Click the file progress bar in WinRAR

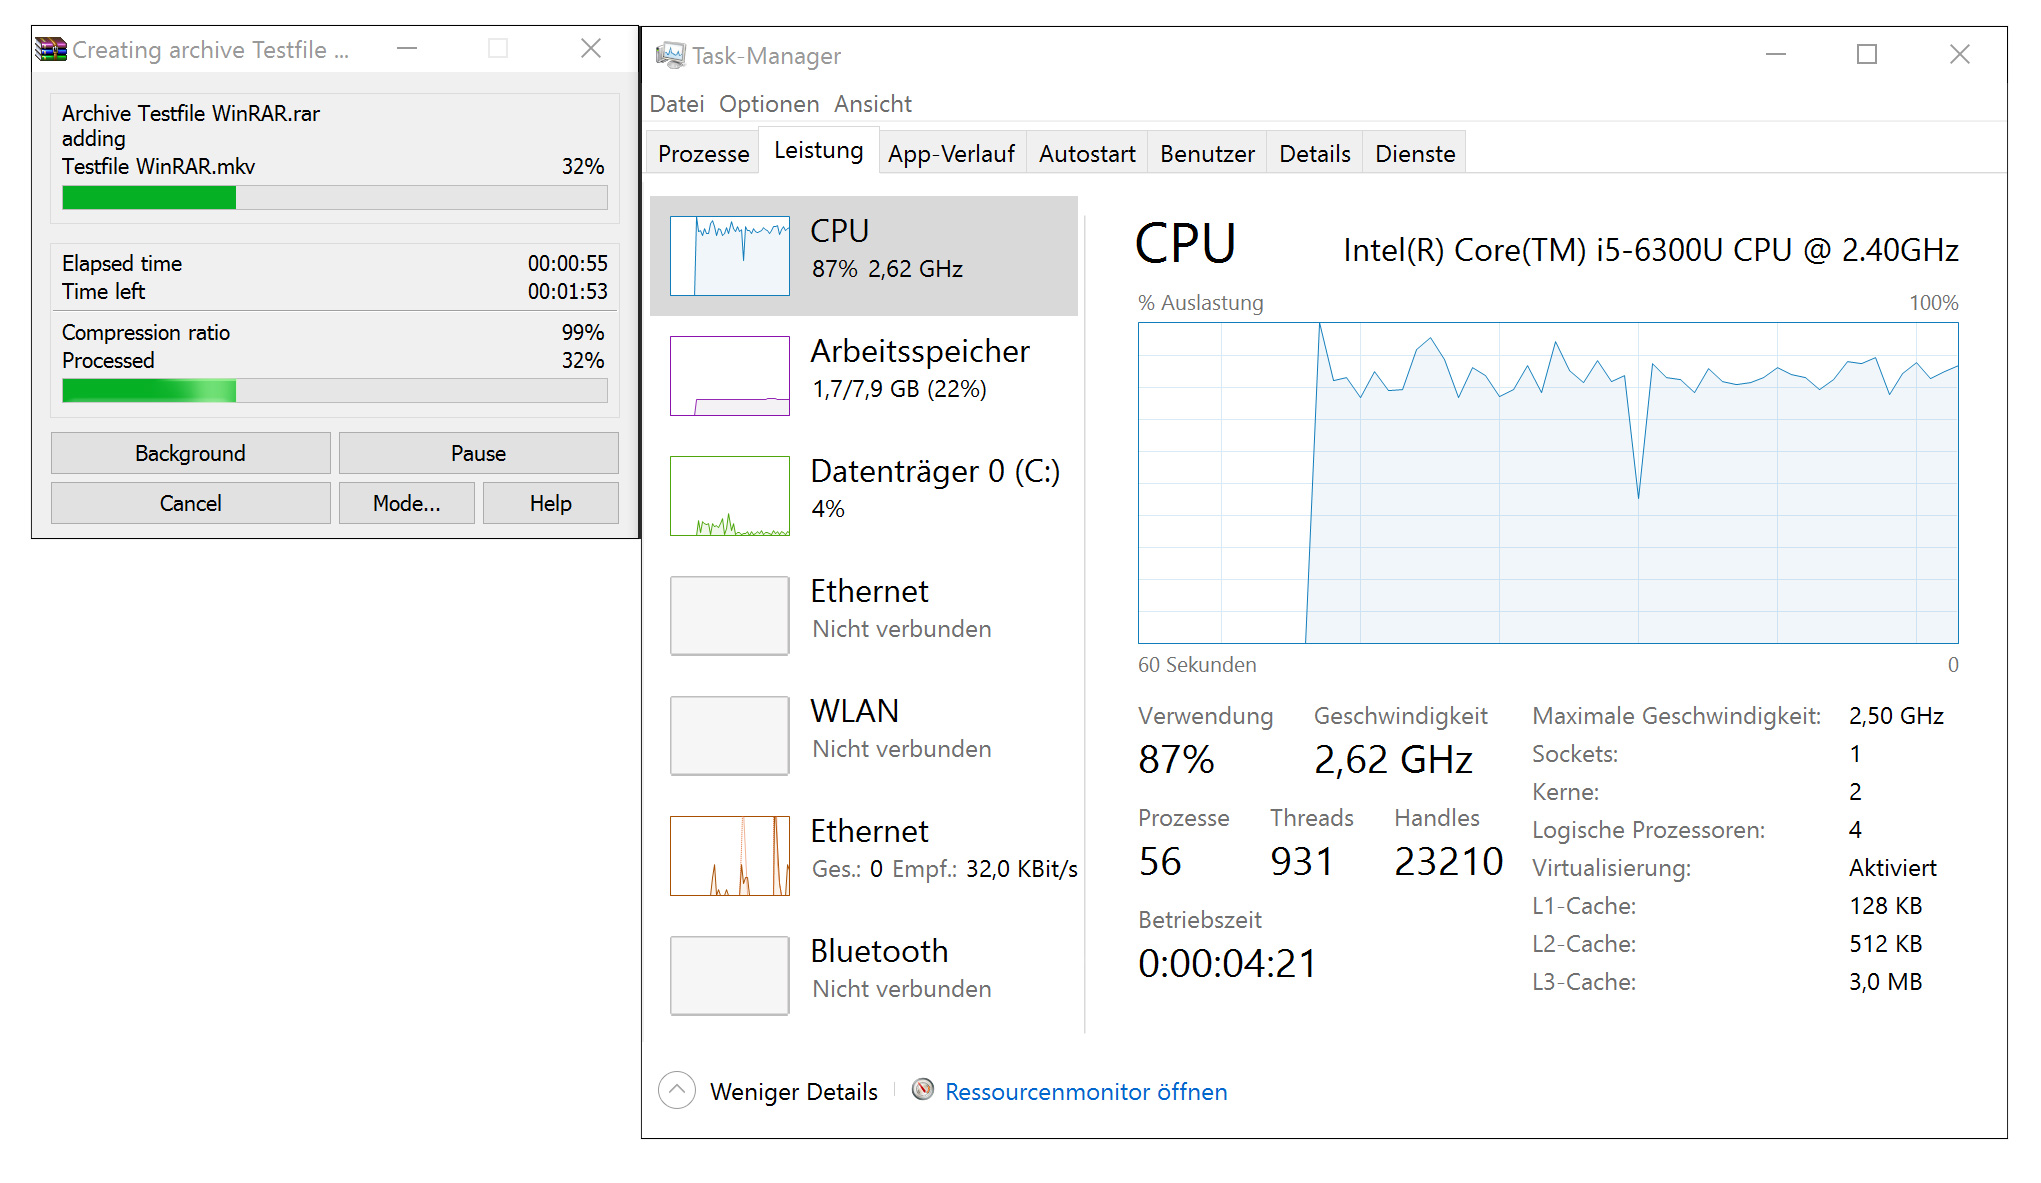pos(335,198)
